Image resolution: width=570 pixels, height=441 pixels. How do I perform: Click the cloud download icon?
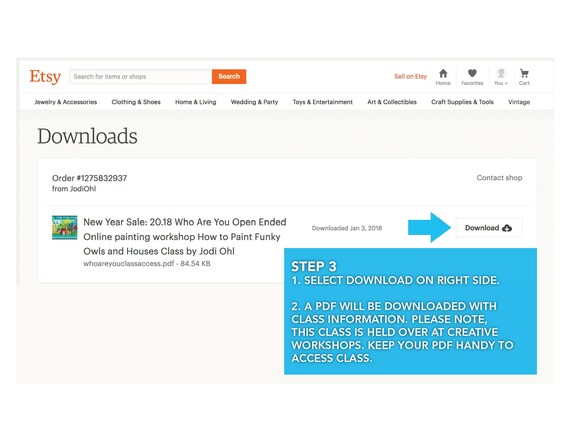coord(507,228)
